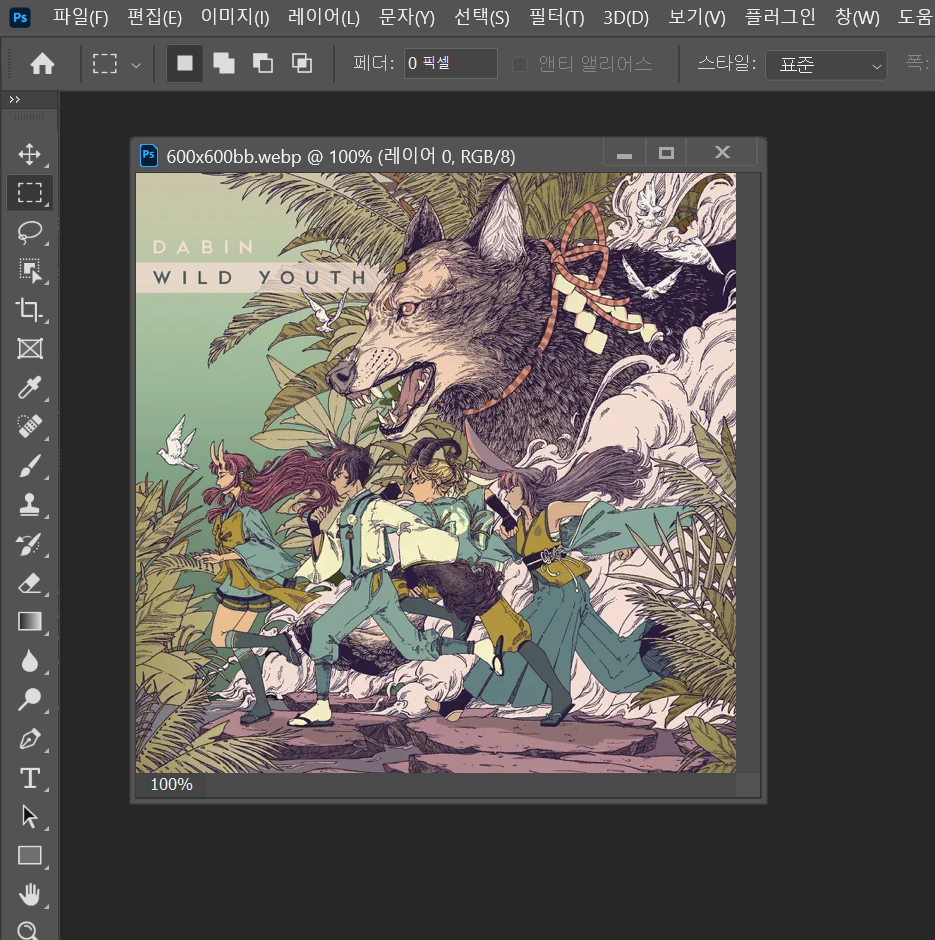Open the 편집(E) menu
Viewport: 935px width, 940px height.
click(x=154, y=17)
